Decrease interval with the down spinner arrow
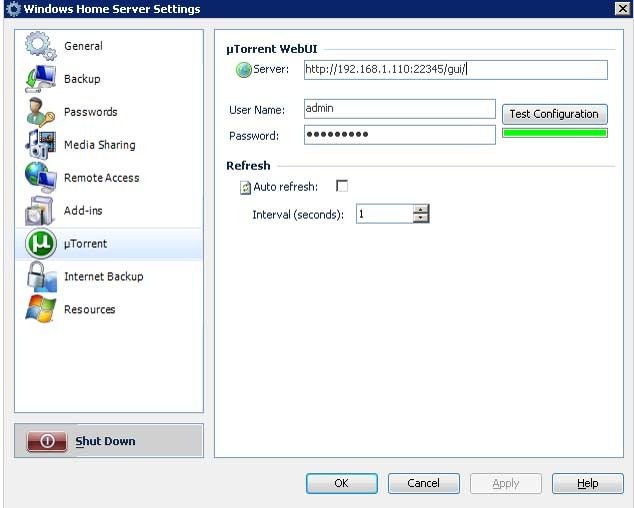The height and width of the screenshot is (508, 634). [x=421, y=218]
